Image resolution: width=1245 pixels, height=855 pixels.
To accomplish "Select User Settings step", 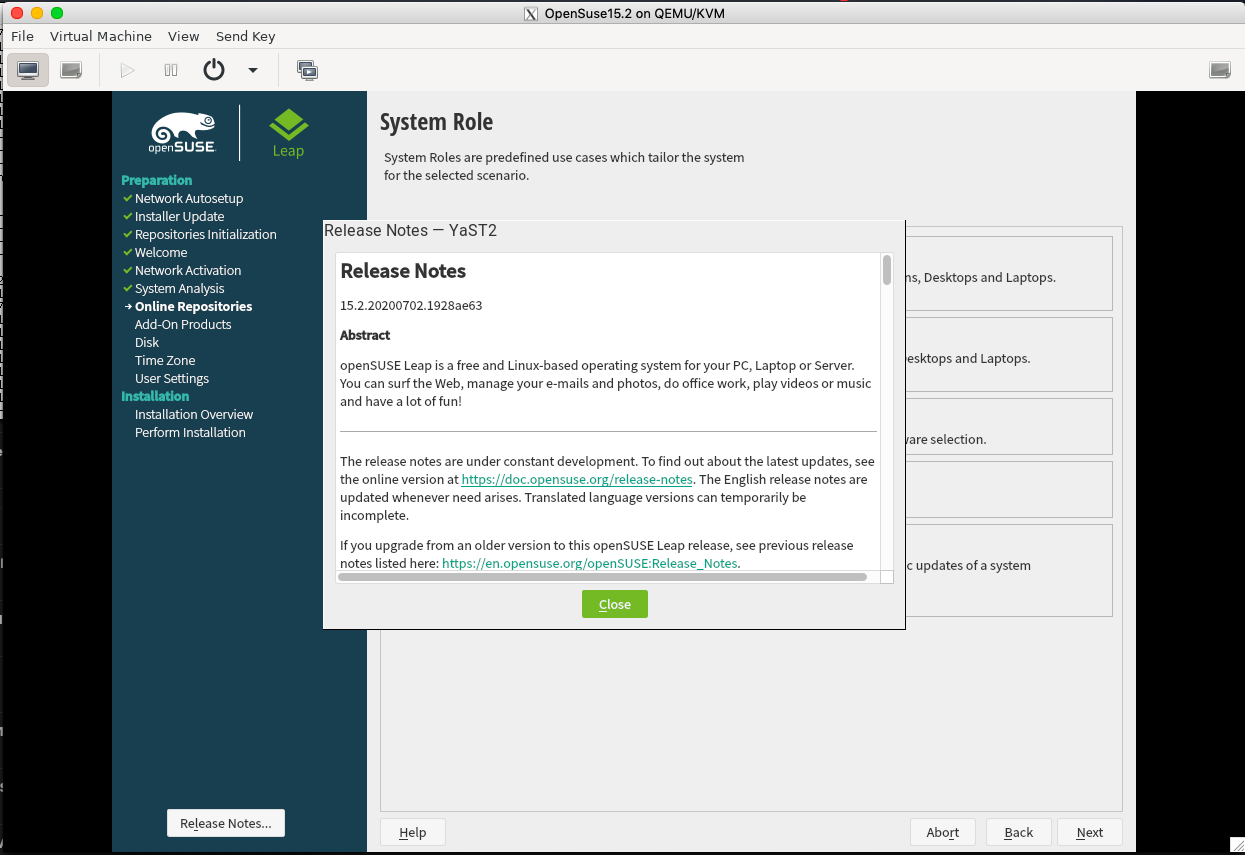I will coord(172,378).
